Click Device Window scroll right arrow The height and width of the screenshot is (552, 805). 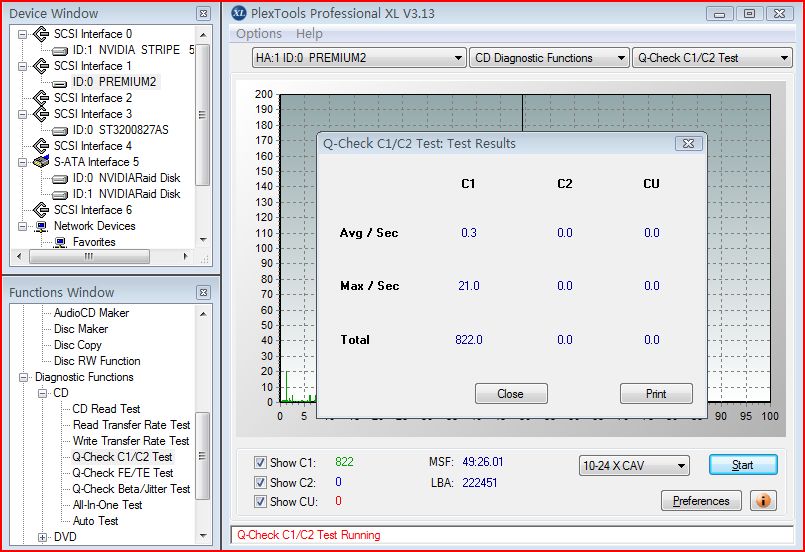[x=185, y=256]
